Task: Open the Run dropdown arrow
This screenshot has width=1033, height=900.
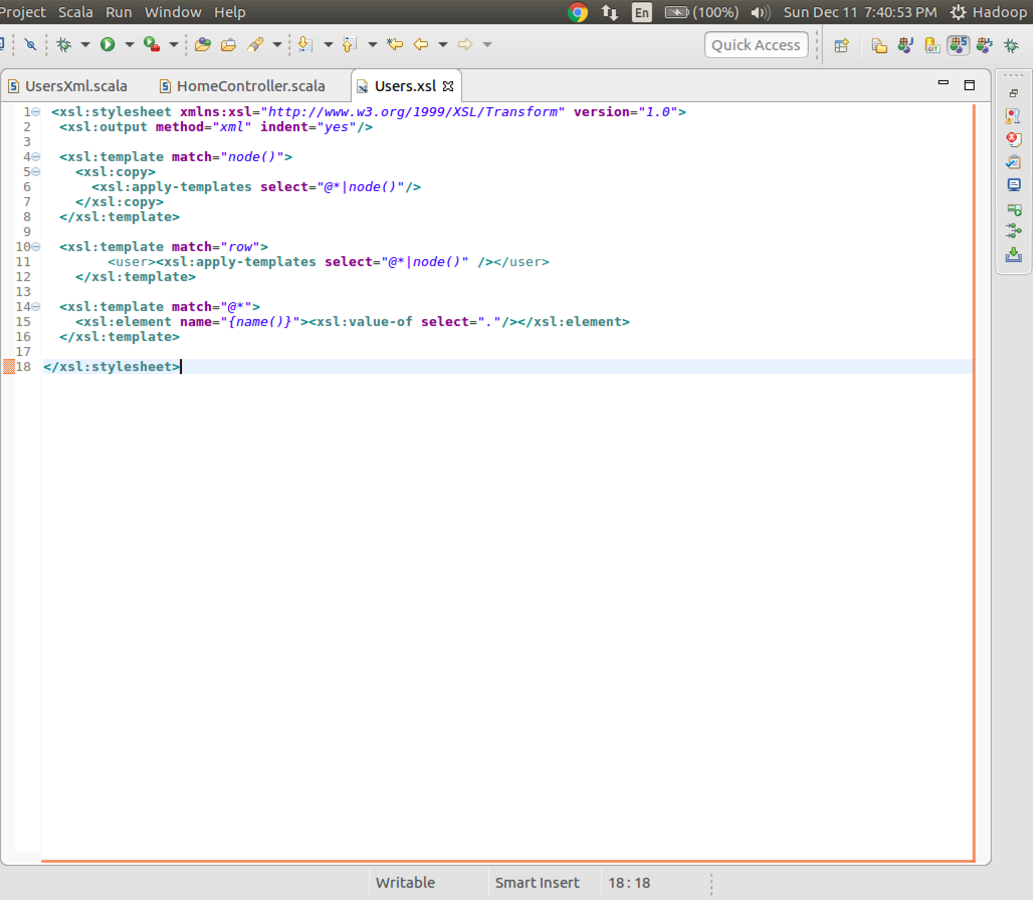Action: click(x=129, y=45)
